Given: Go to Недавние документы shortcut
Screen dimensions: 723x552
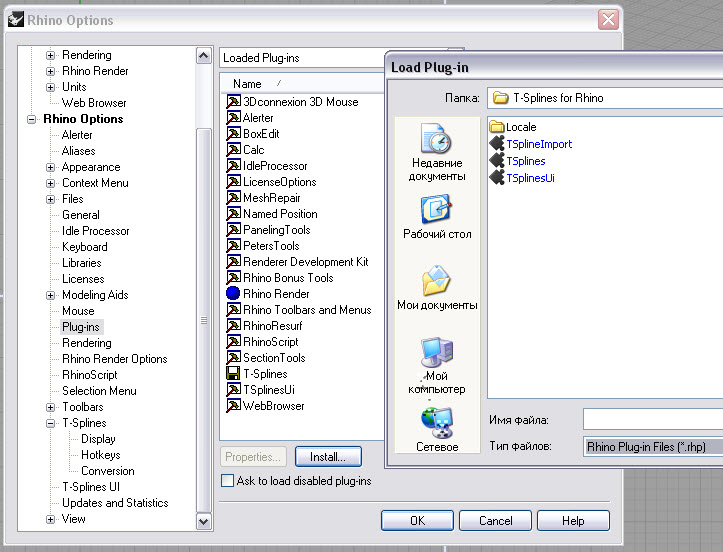Looking at the screenshot, I should click(x=437, y=153).
